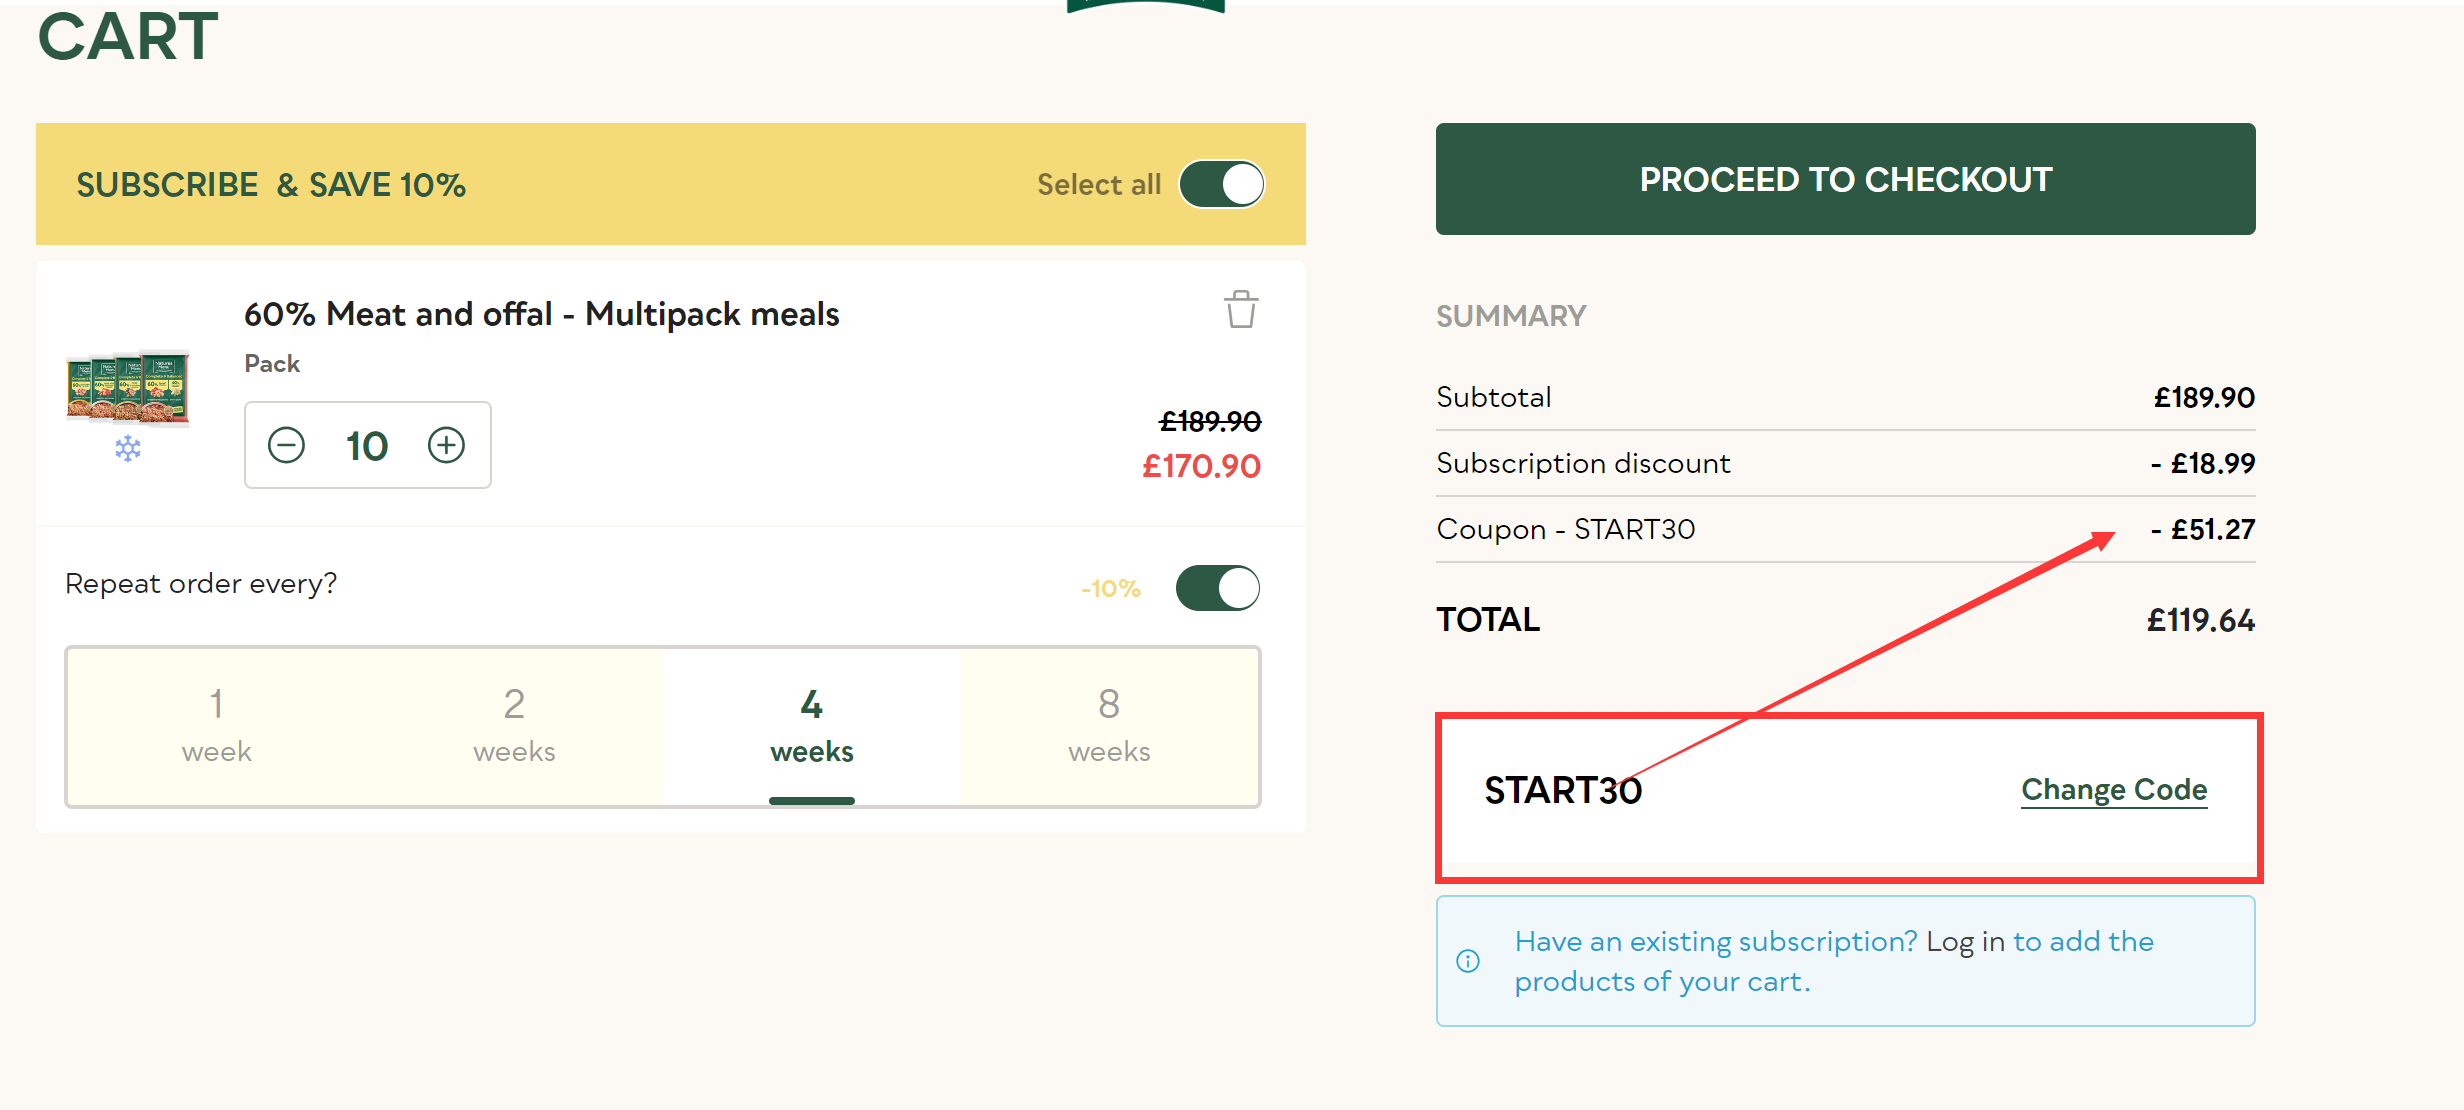Click the Coupon - START30 summary row

(x=1565, y=529)
